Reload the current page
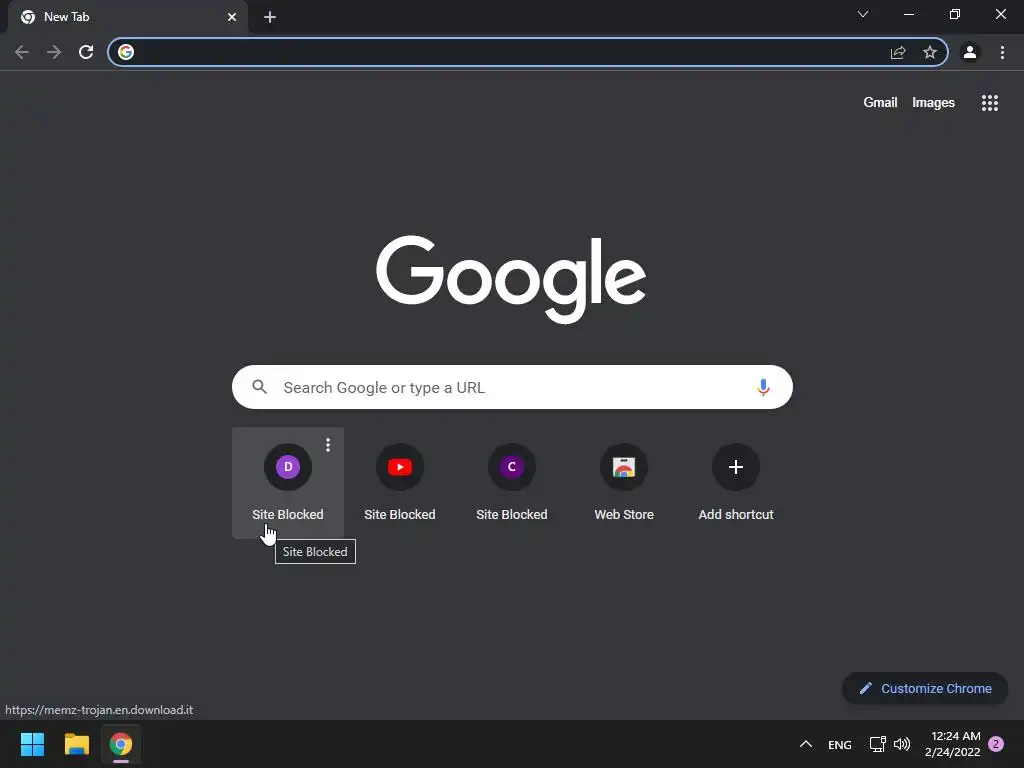This screenshot has width=1024, height=768. click(x=86, y=52)
